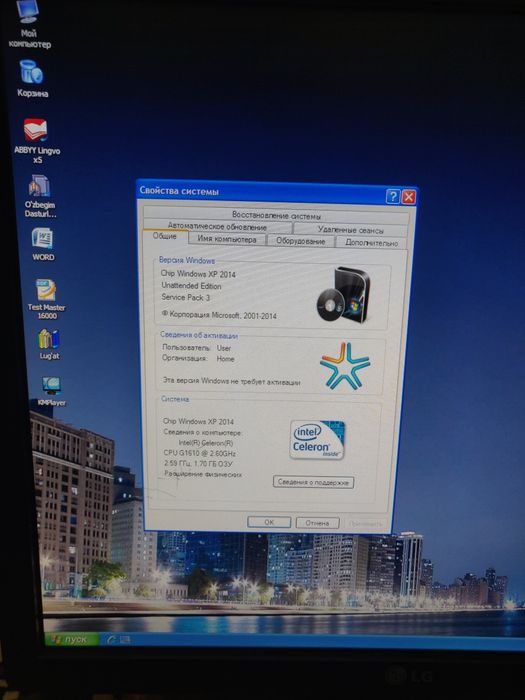Screen dimensions: 525x700
Task: Select the Lug'at desktop shortcut
Action: pyautogui.click(x=49, y=344)
